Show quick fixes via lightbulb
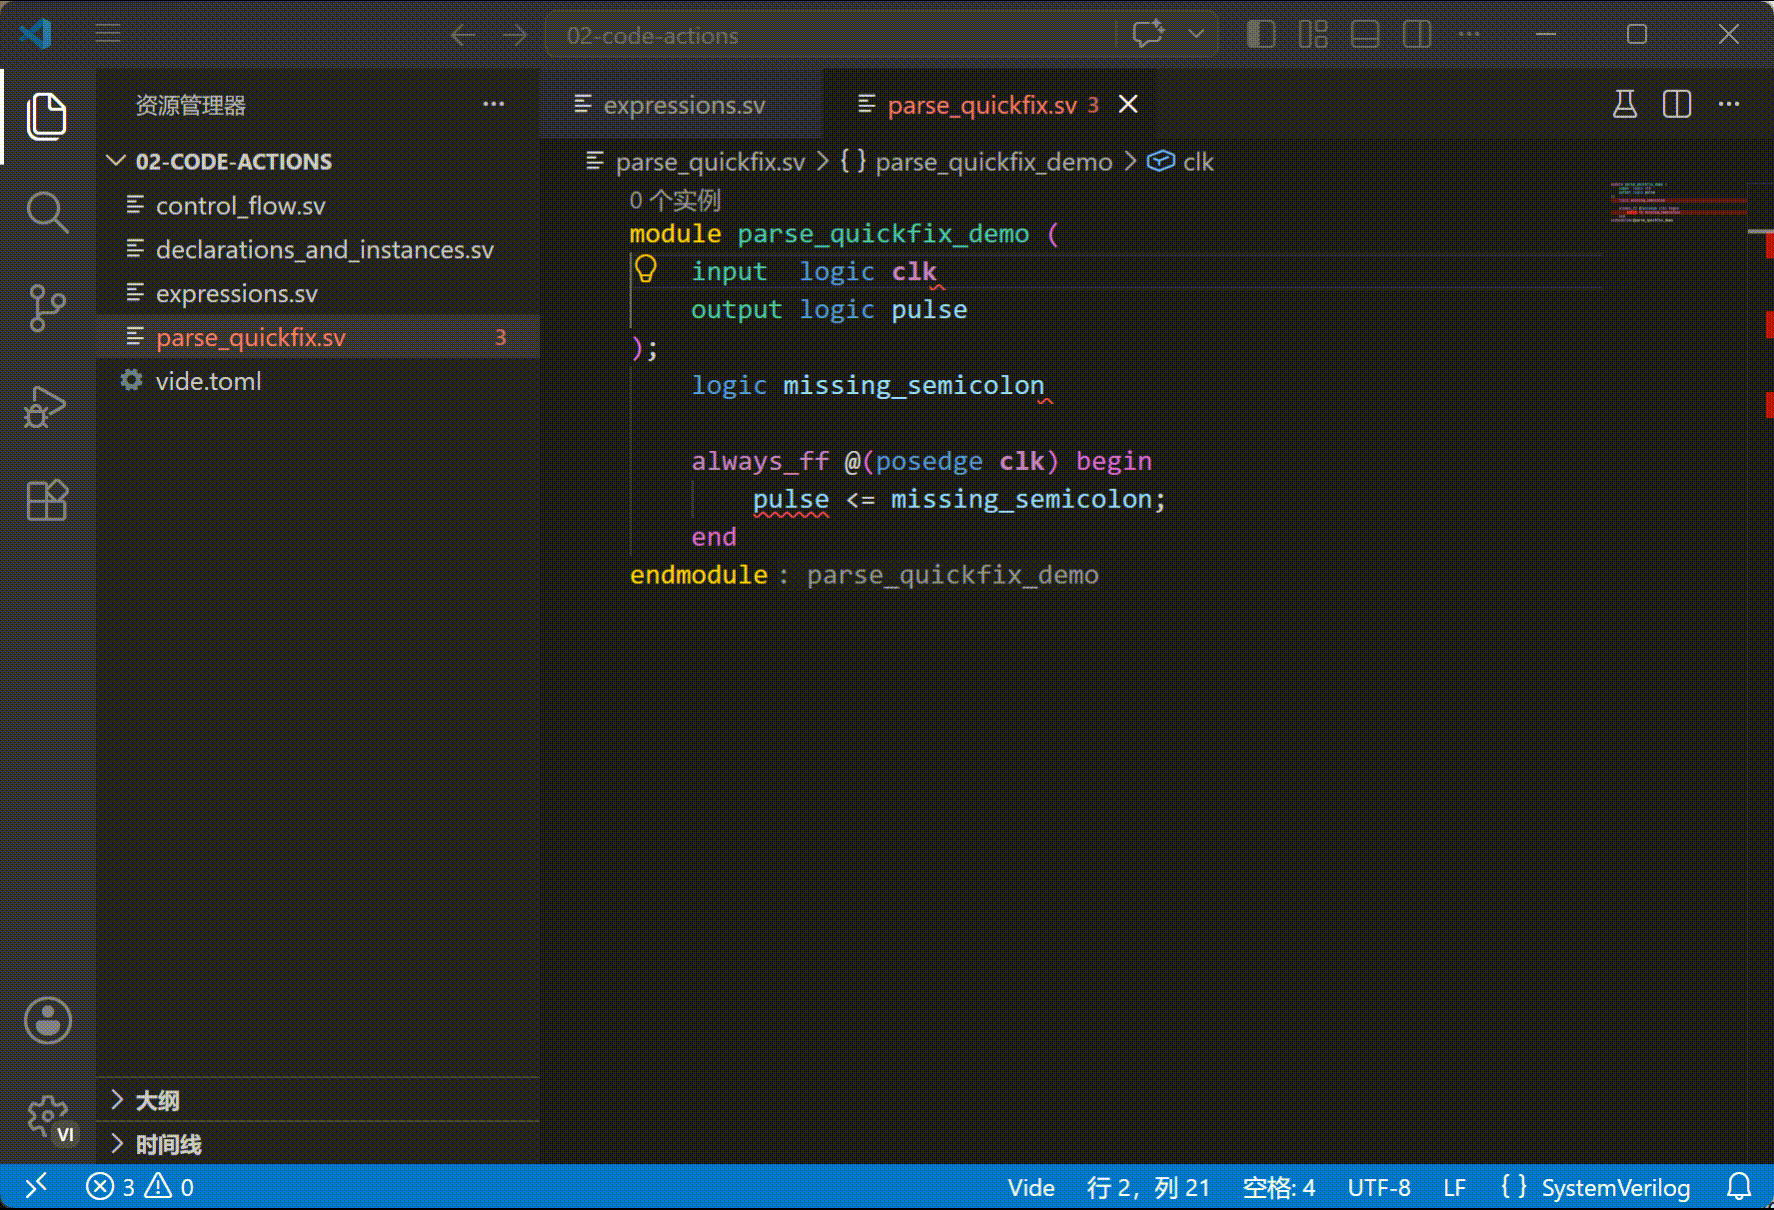 click(x=646, y=268)
